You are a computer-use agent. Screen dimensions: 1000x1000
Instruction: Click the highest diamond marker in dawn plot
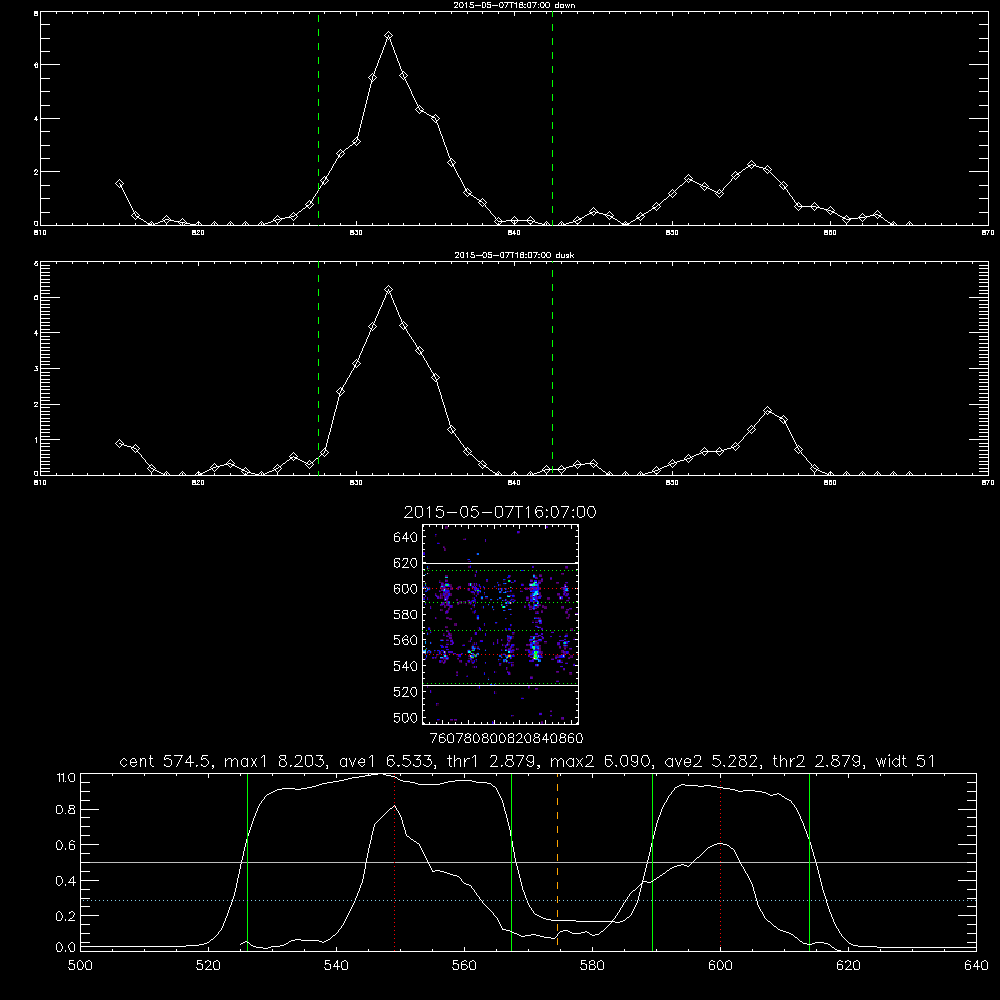388,36
